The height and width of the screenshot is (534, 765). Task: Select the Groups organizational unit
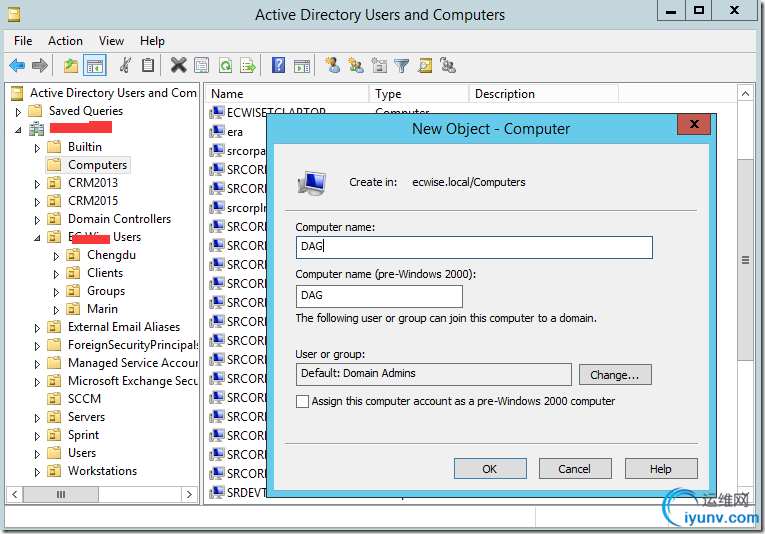[106, 291]
